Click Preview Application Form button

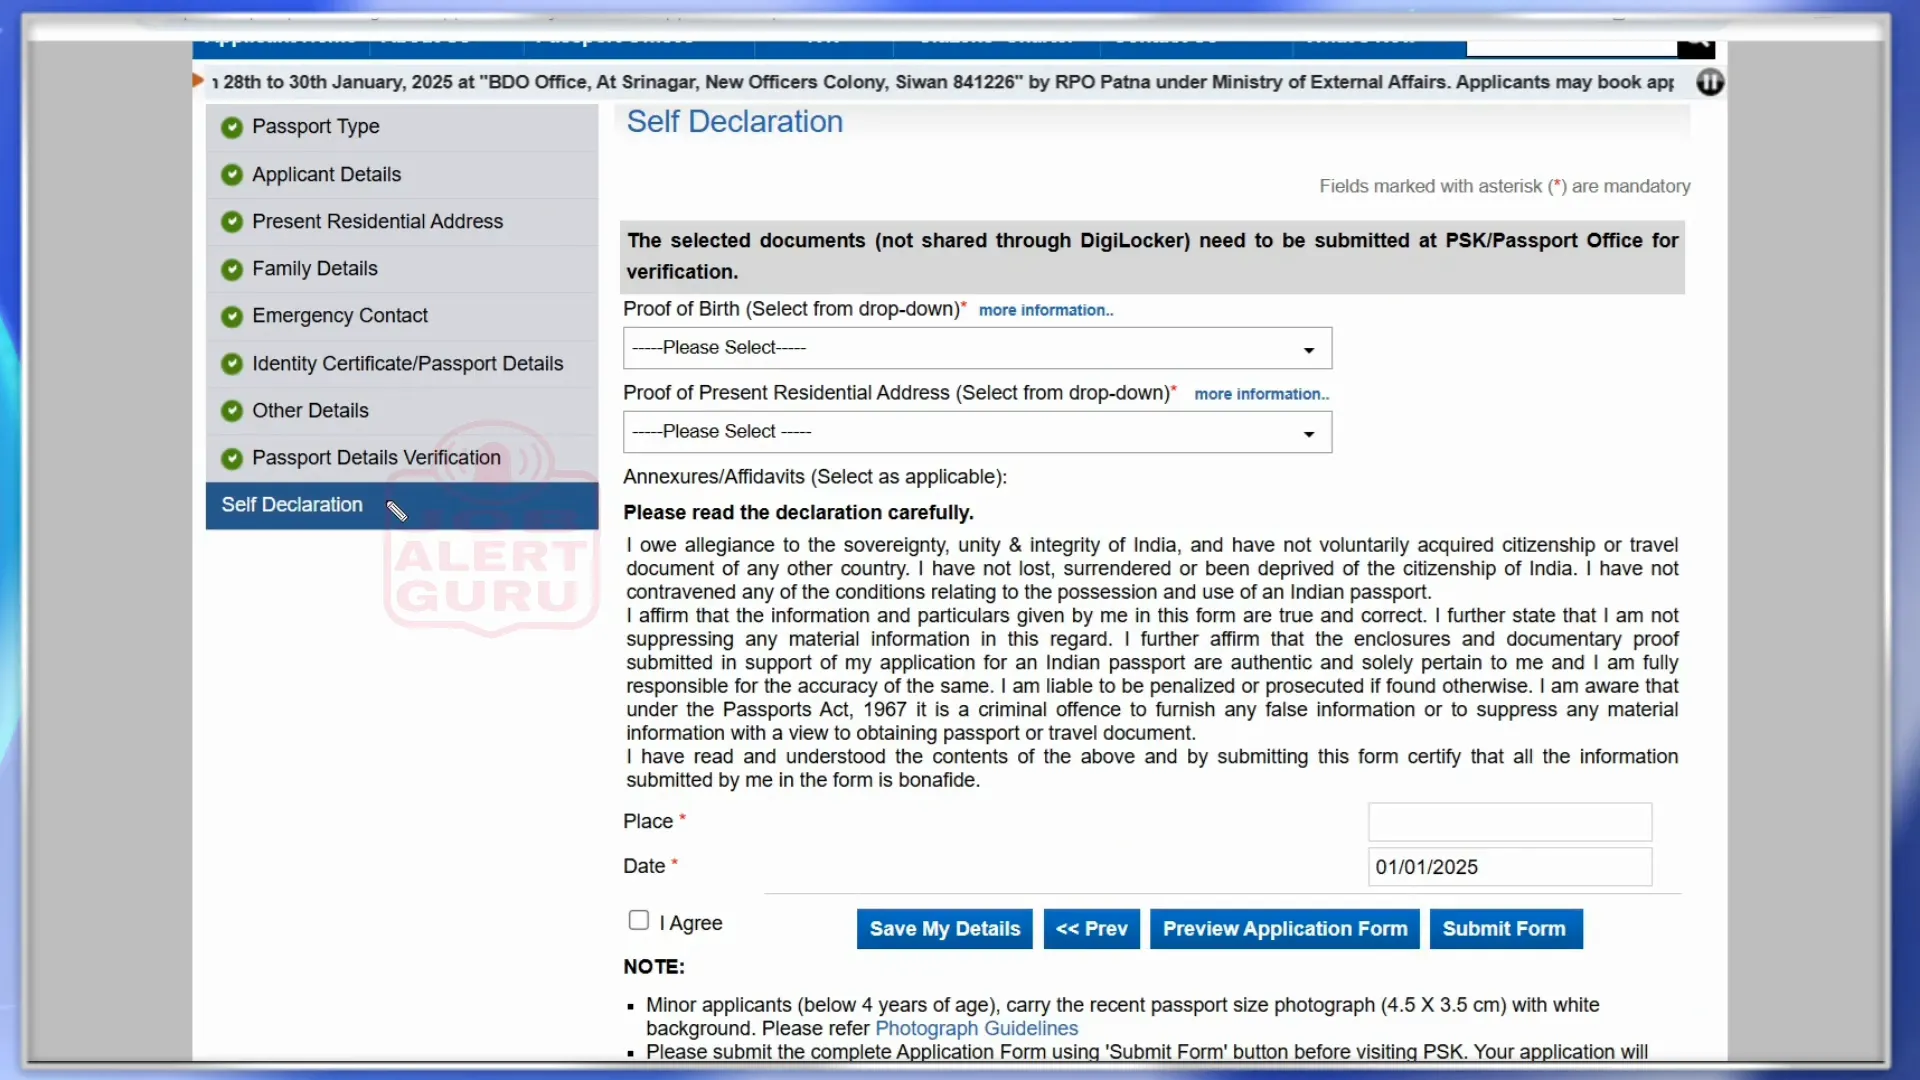1284,928
